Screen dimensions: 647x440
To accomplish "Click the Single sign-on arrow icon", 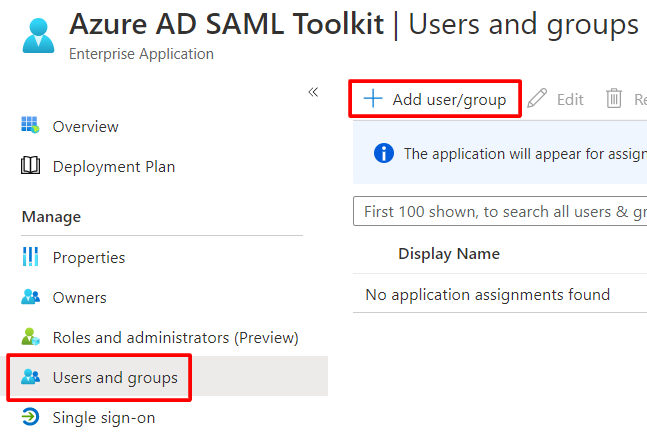I will (x=31, y=417).
